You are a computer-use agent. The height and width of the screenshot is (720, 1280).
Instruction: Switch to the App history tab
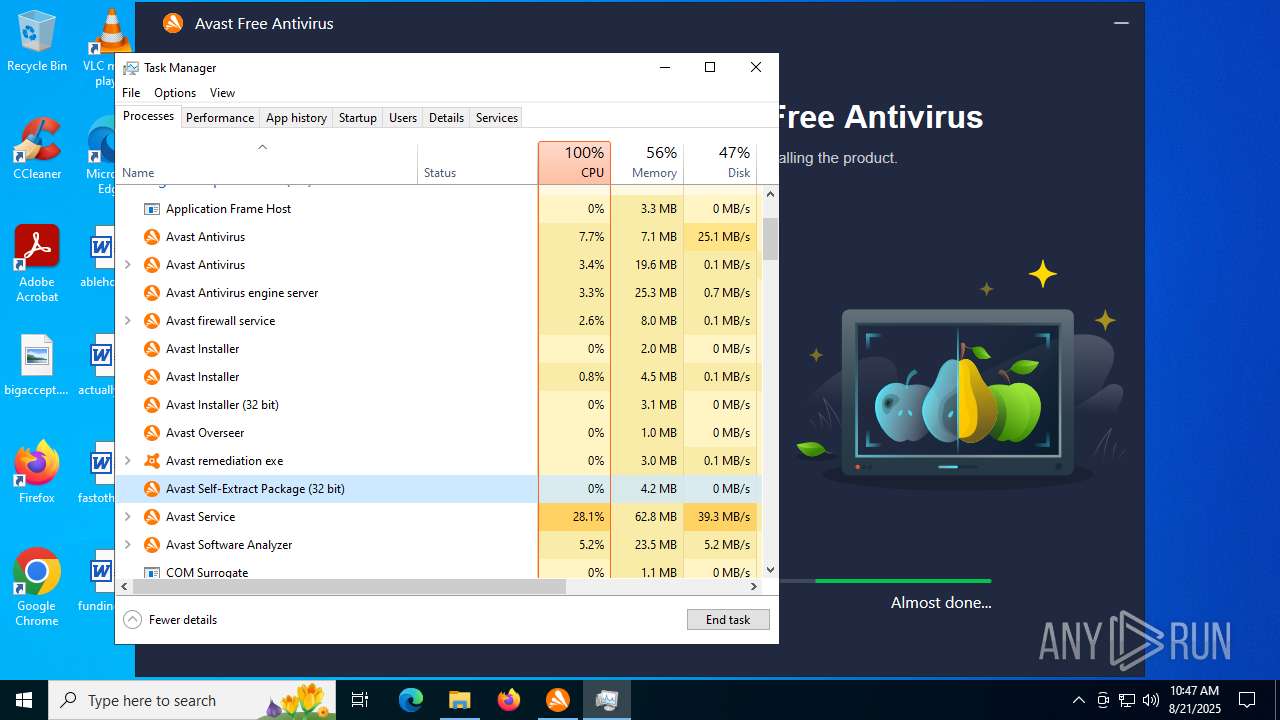[x=296, y=117]
